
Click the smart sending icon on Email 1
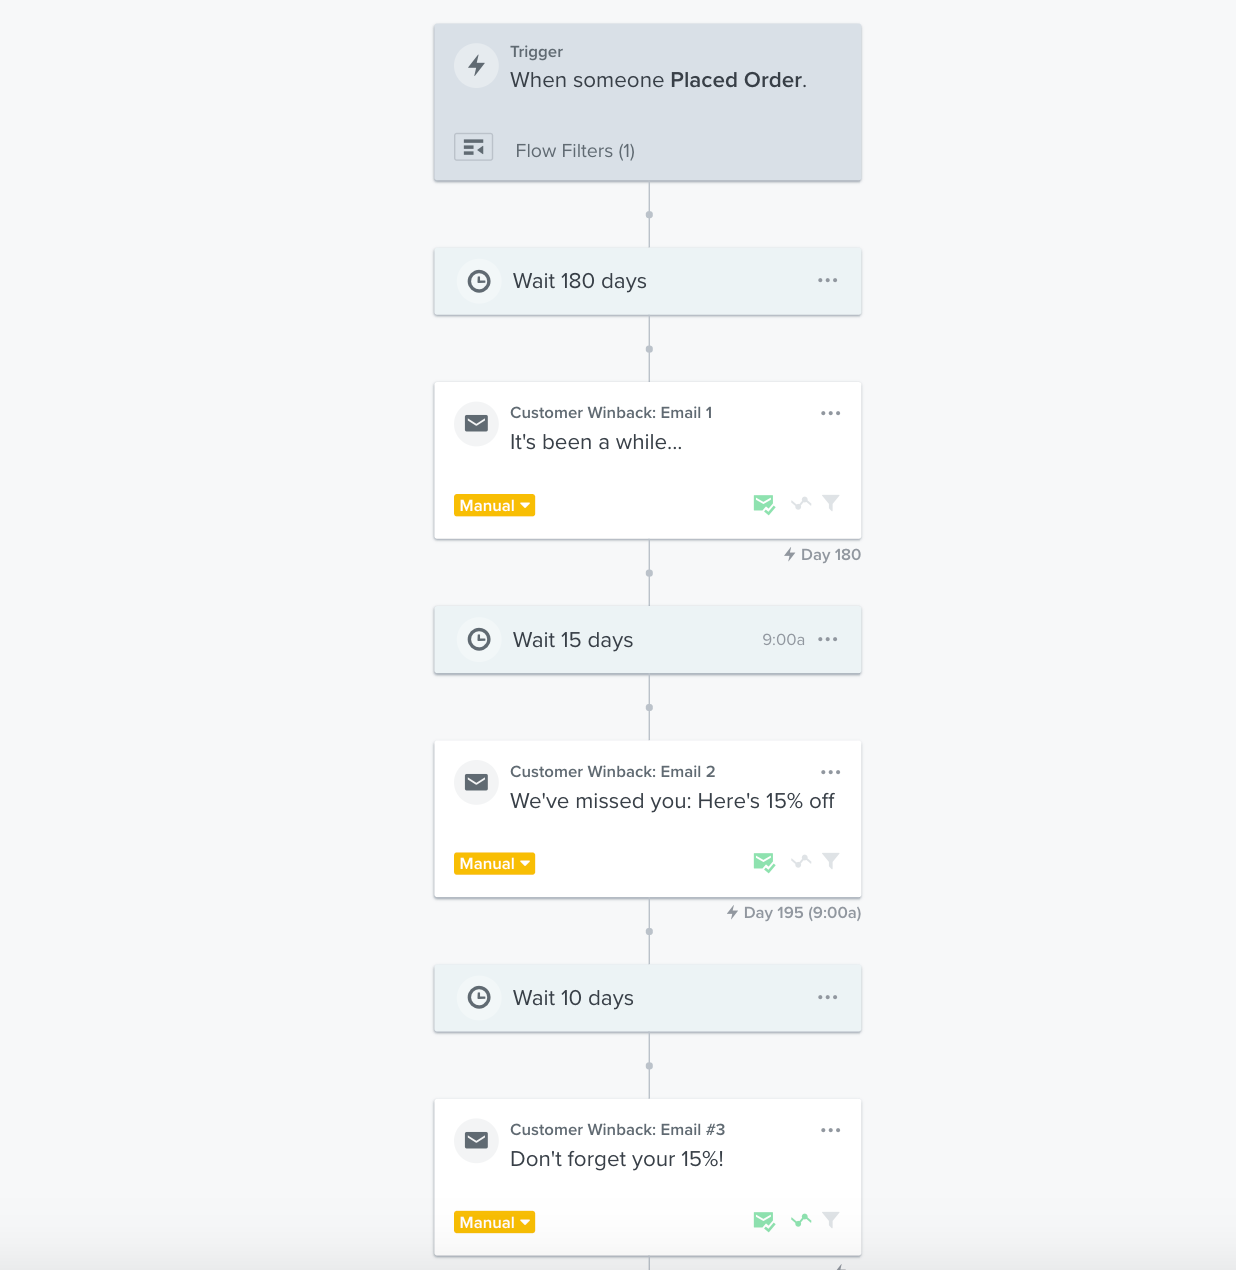click(764, 504)
